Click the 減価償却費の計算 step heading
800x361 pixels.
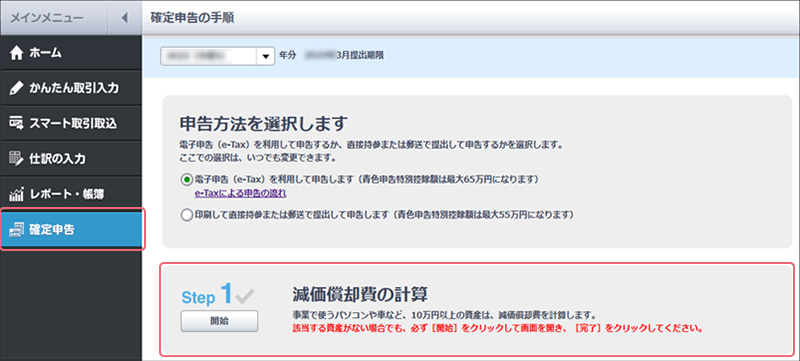click(x=360, y=294)
